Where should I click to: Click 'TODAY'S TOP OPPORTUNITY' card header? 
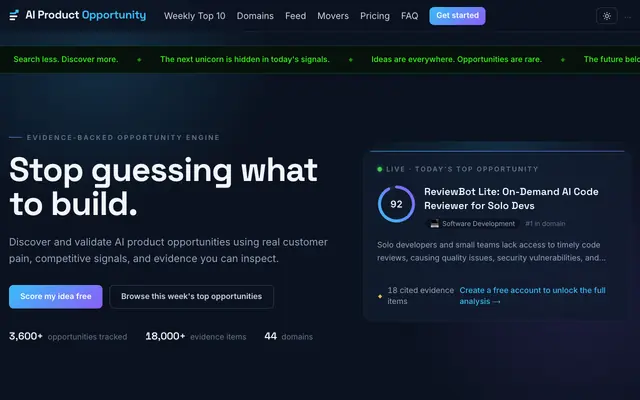[x=476, y=169]
